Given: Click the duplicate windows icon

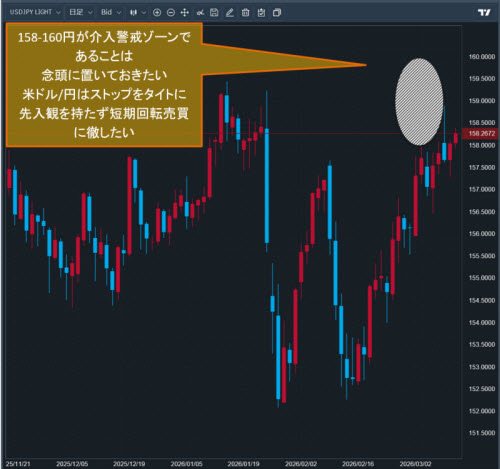Looking at the screenshot, I should click(x=277, y=13).
